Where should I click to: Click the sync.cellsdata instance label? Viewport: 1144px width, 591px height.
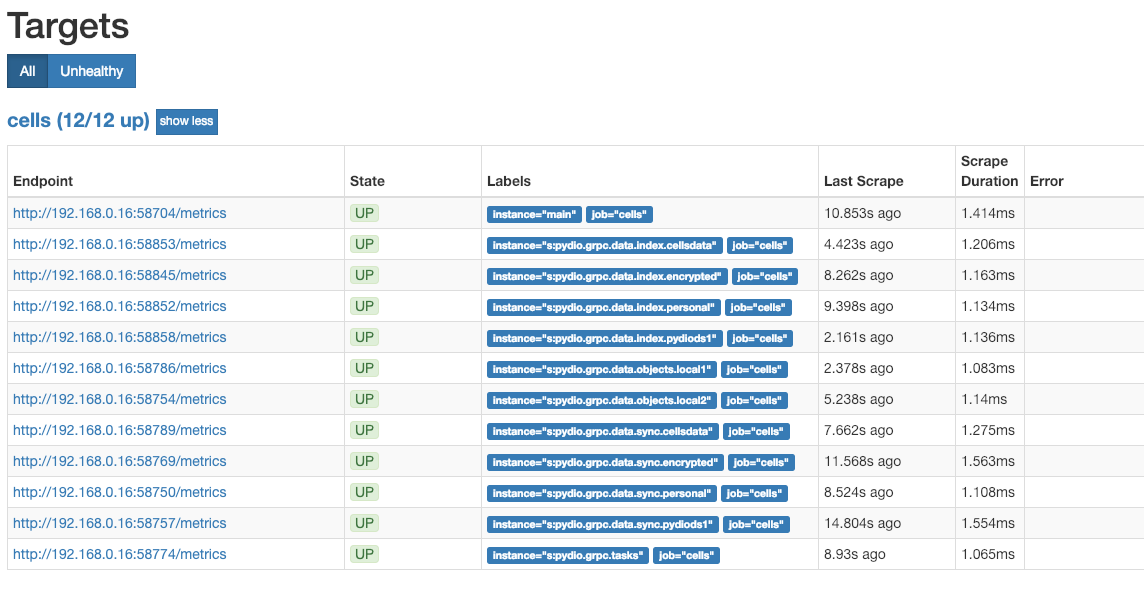603,431
